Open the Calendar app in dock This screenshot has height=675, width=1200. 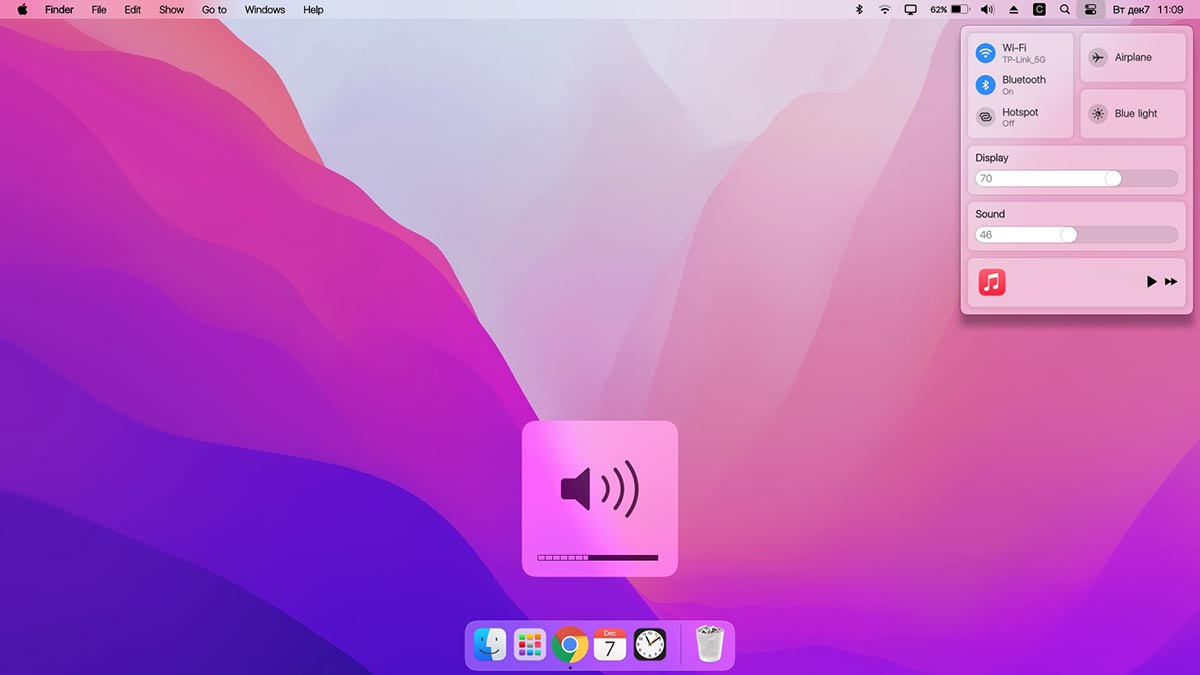610,645
